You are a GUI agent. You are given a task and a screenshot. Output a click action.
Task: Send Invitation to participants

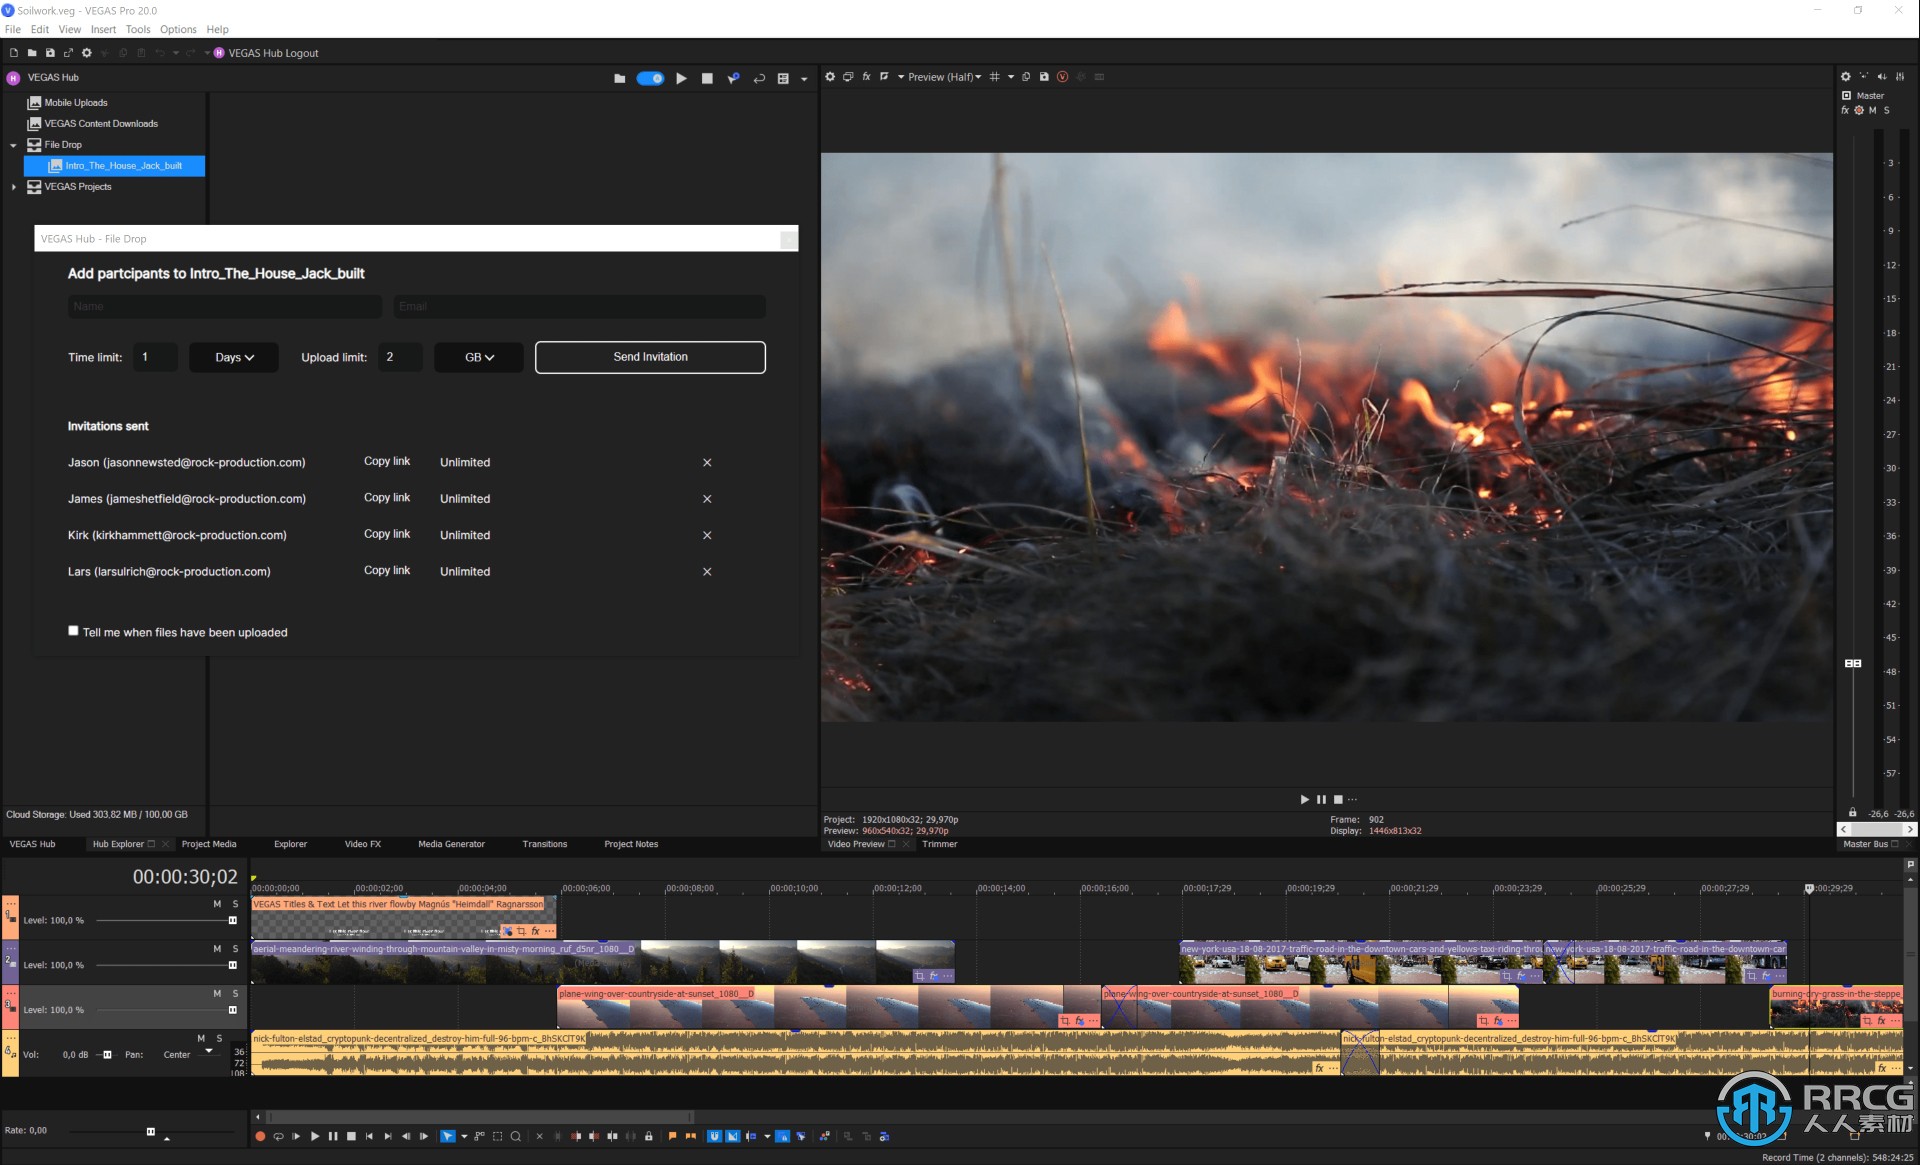[650, 357]
